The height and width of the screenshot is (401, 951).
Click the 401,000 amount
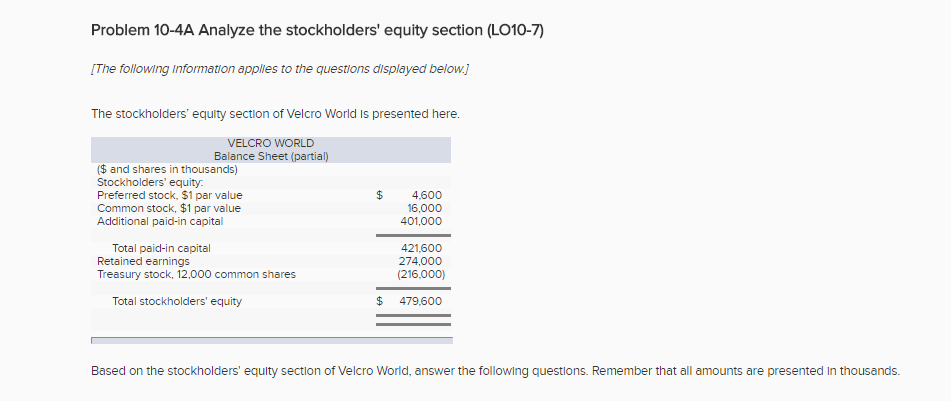pos(421,221)
